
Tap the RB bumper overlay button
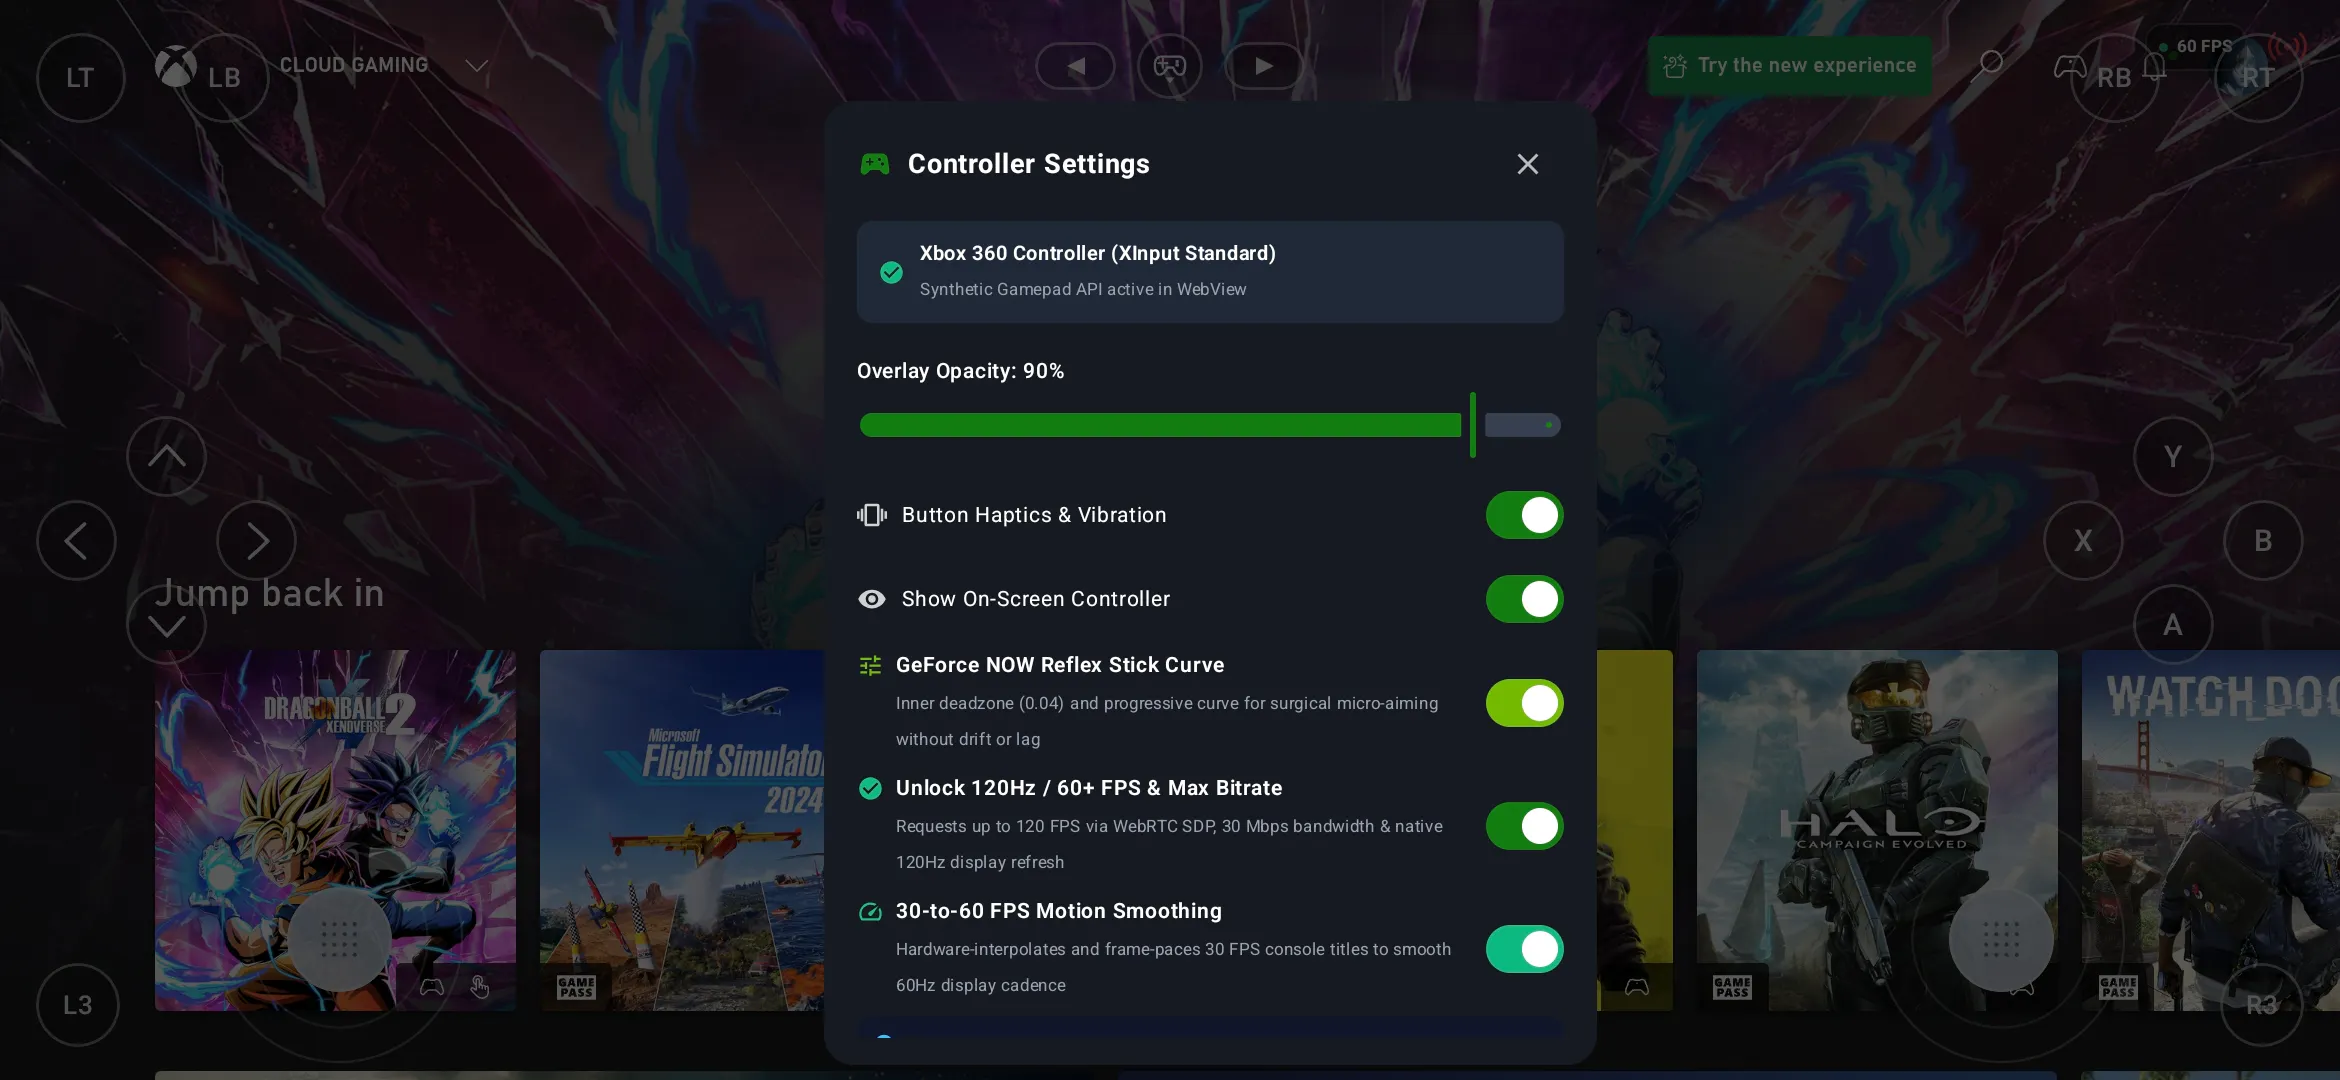(x=2114, y=78)
